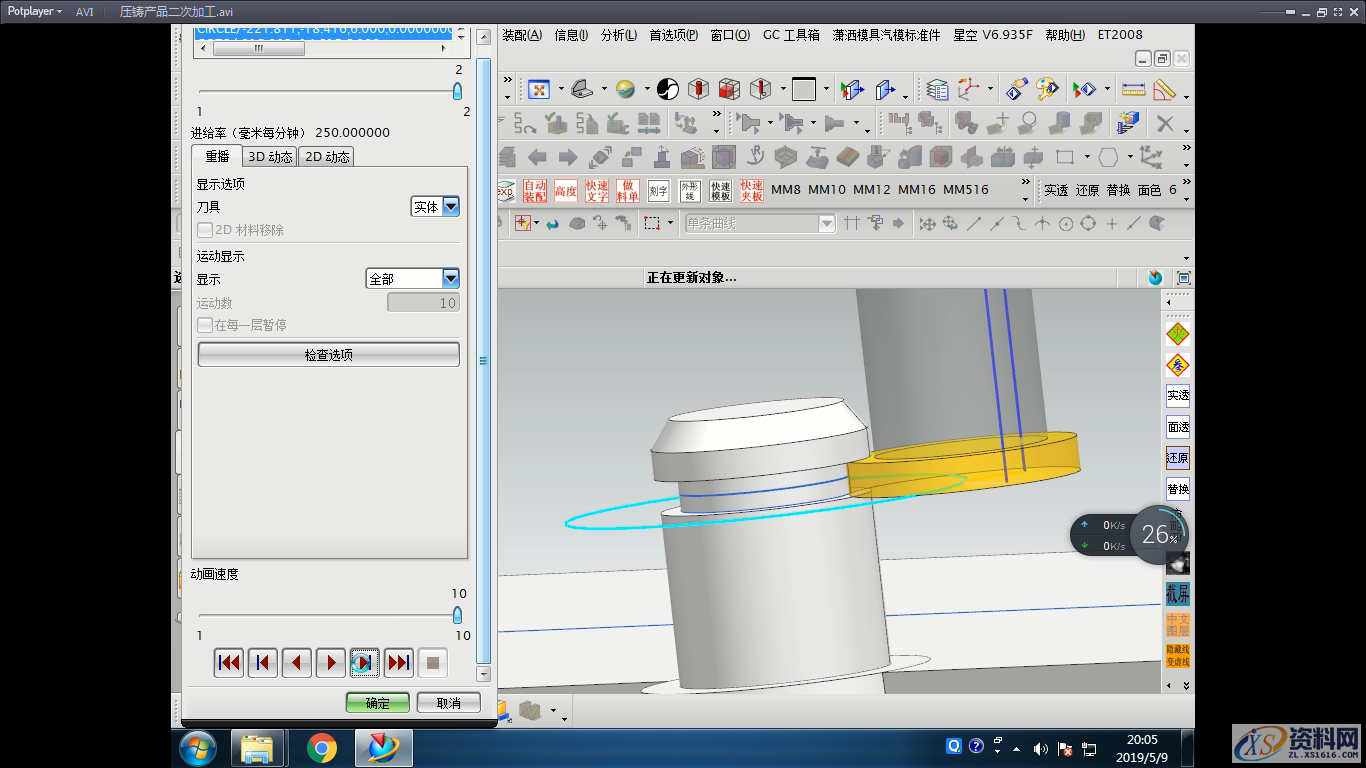Click the 中文图层 sidebar icon
Screen dimensions: 1366x768
tap(1176, 625)
